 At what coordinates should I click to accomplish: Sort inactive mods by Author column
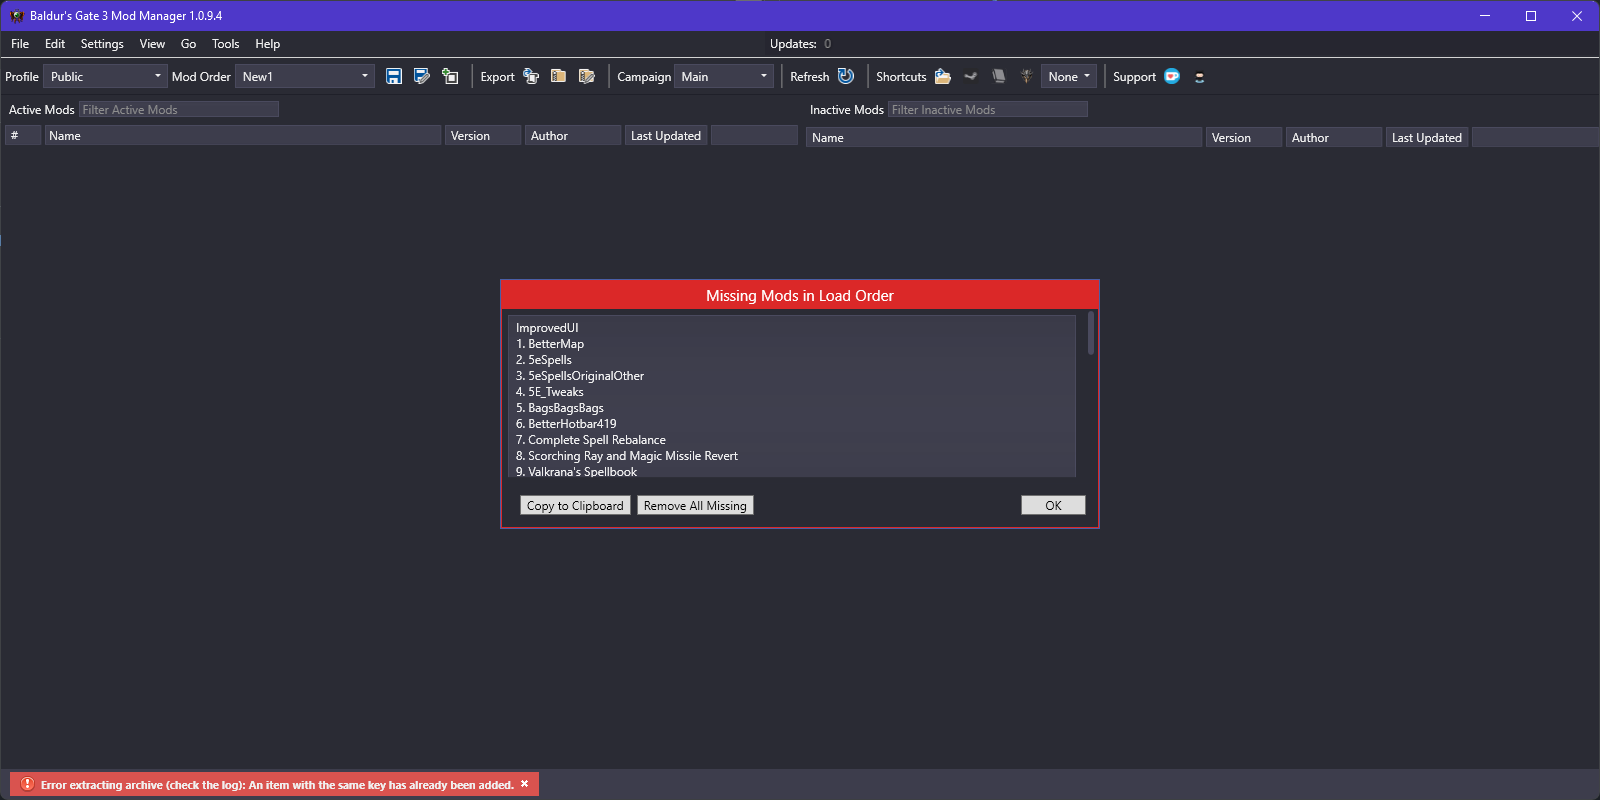tap(1334, 137)
